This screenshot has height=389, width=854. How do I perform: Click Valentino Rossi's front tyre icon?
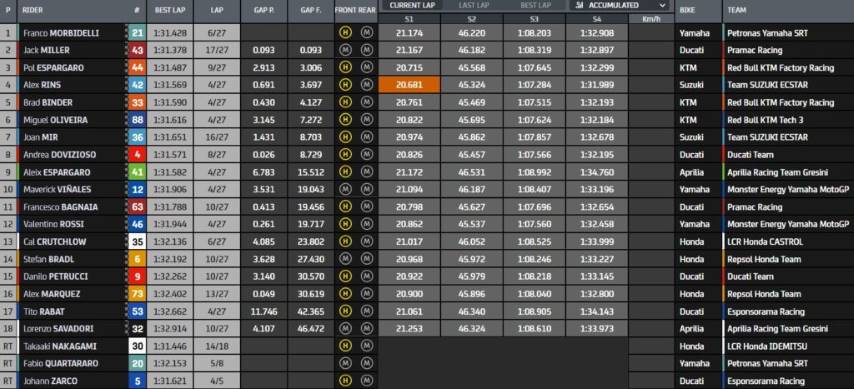[x=344, y=224]
